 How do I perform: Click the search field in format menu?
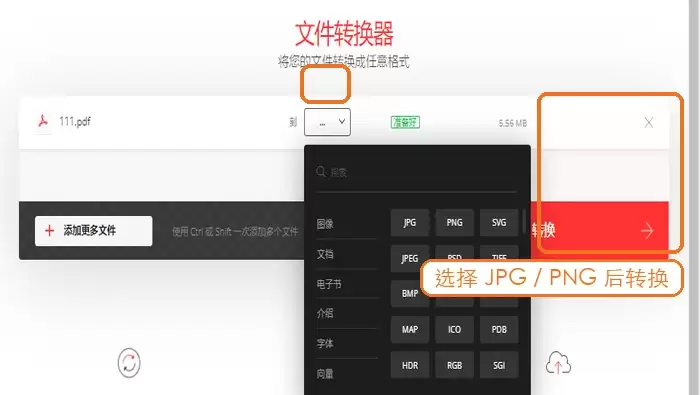[x=416, y=172]
